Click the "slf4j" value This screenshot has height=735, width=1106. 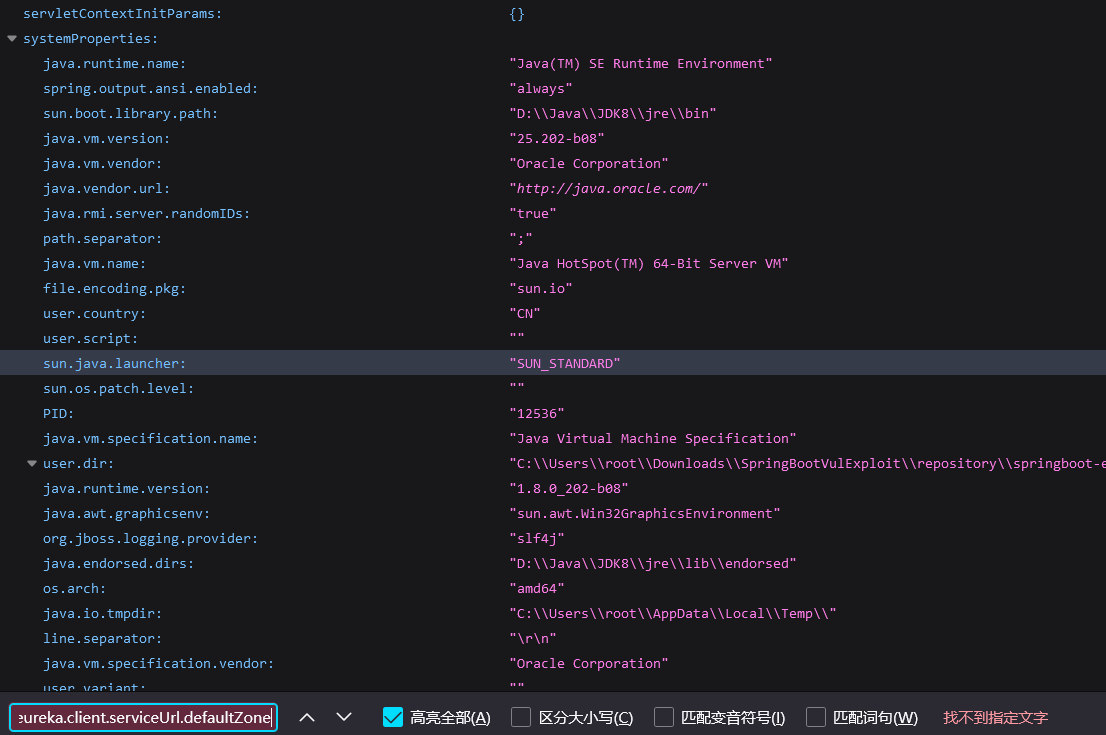pyautogui.click(x=537, y=538)
